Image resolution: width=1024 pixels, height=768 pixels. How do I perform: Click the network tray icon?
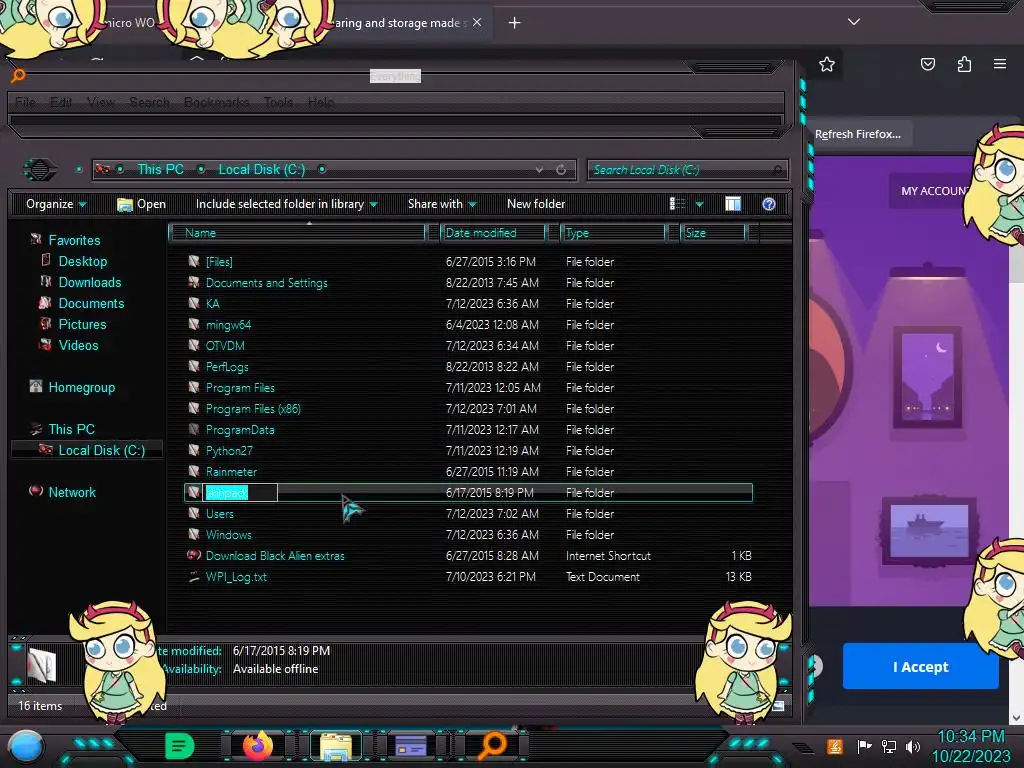point(889,746)
